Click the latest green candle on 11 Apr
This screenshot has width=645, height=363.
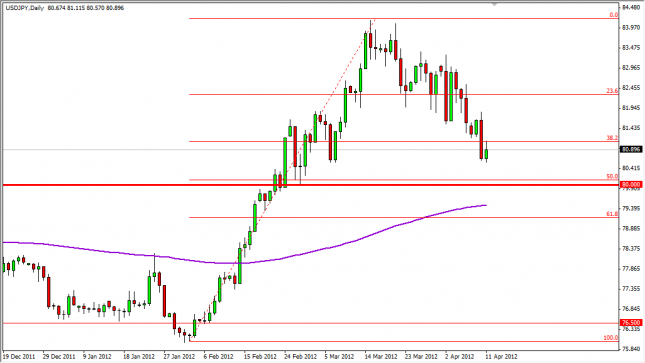(x=486, y=154)
